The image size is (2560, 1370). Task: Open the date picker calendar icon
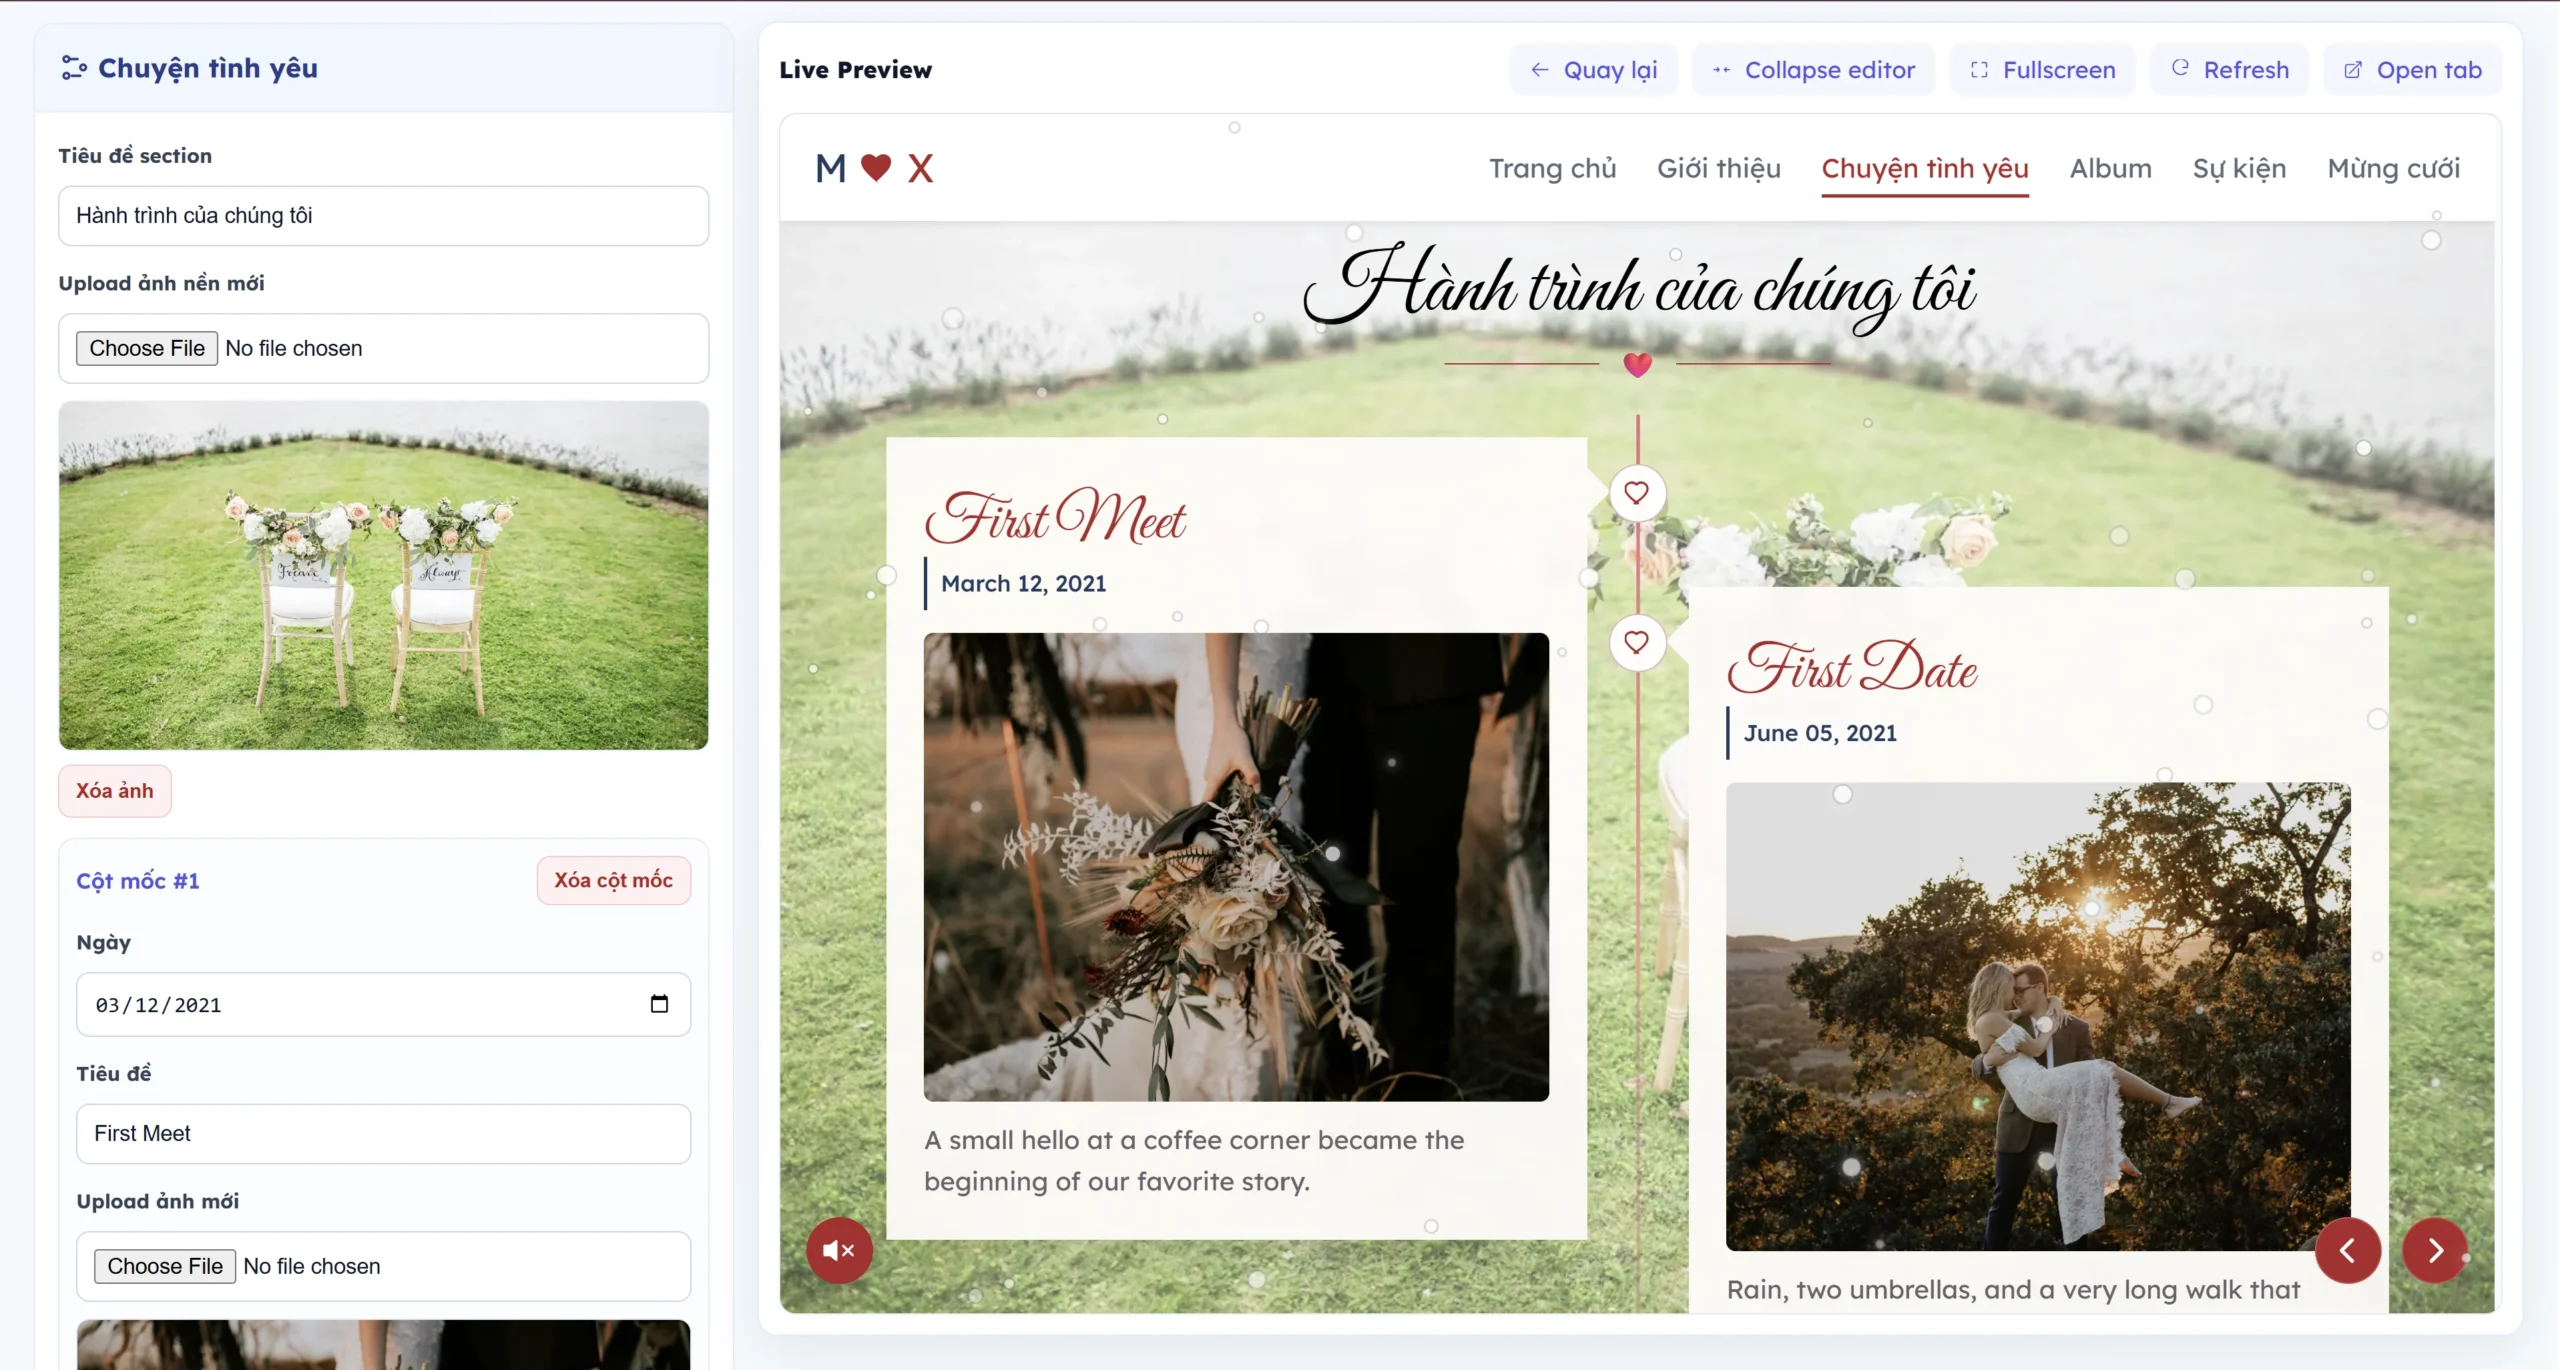659,1004
